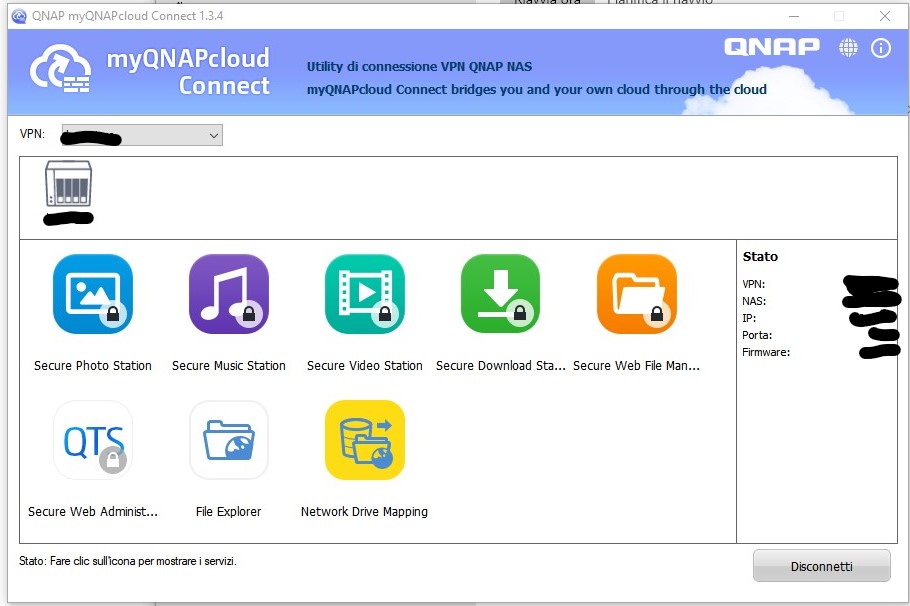Click the 'Secure Download Sta...' text label
This screenshot has width=910, height=606.
500,366
